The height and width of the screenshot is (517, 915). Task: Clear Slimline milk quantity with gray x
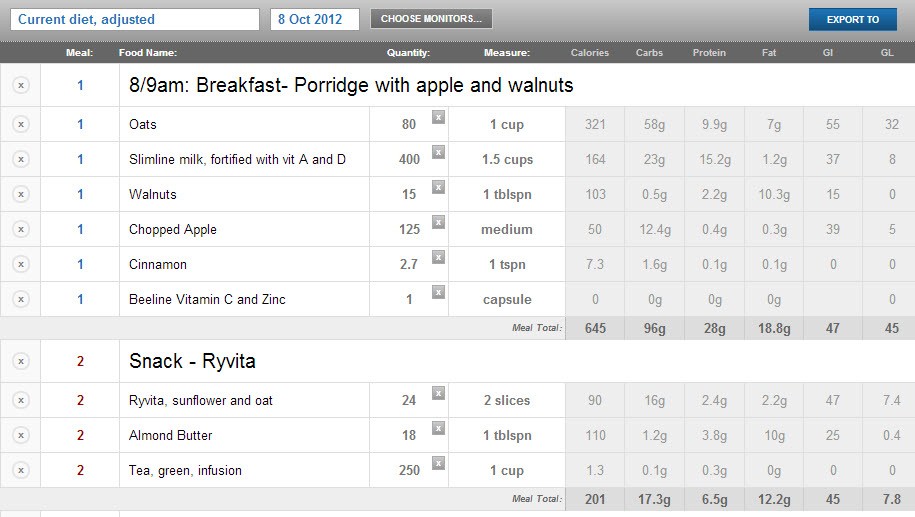click(x=438, y=152)
